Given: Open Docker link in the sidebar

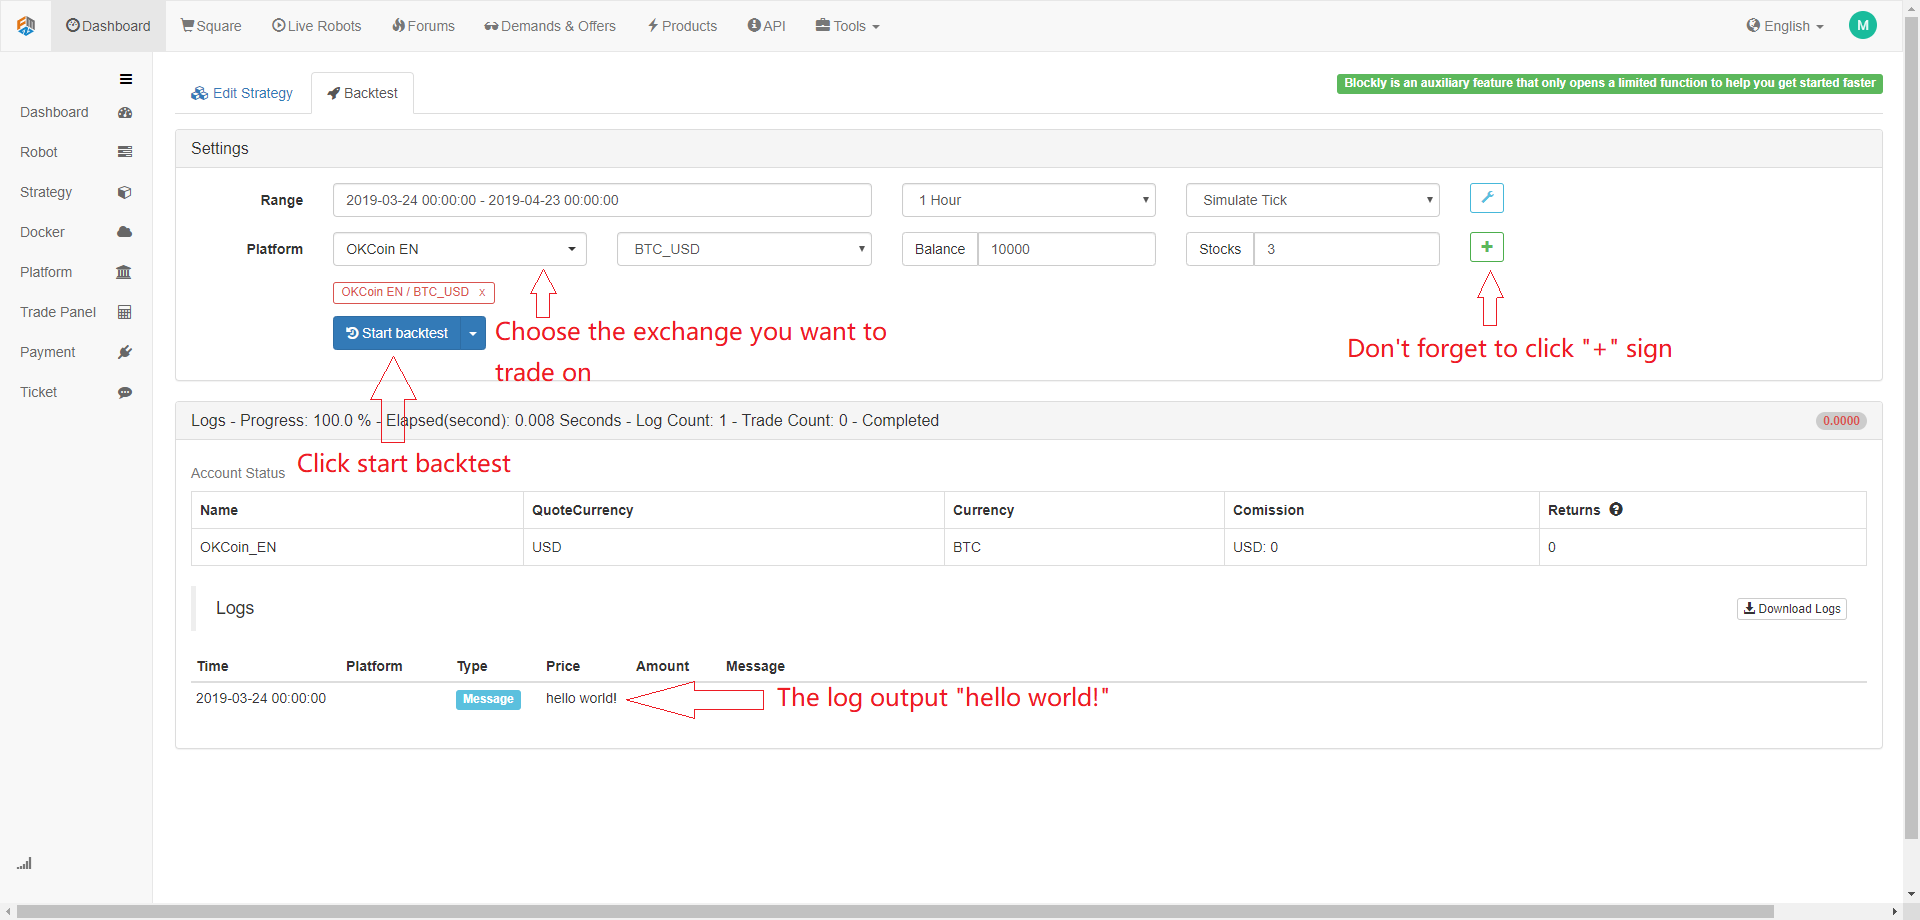Looking at the screenshot, I should coord(42,232).
